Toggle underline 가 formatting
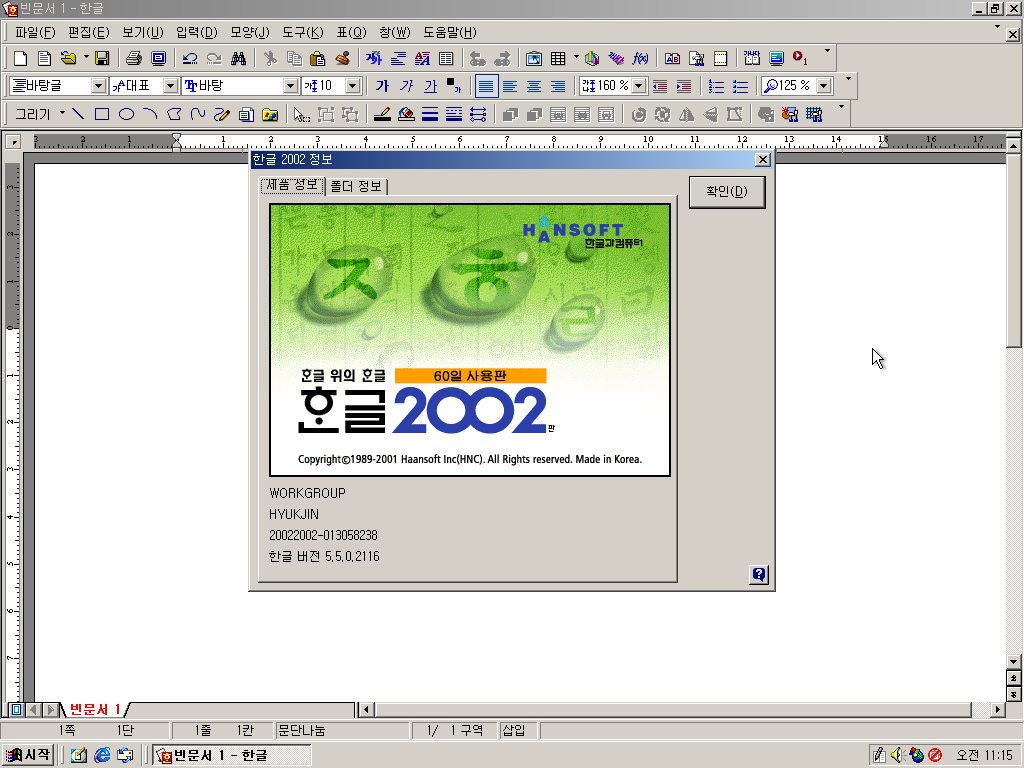This screenshot has height=768, width=1024. (x=430, y=86)
